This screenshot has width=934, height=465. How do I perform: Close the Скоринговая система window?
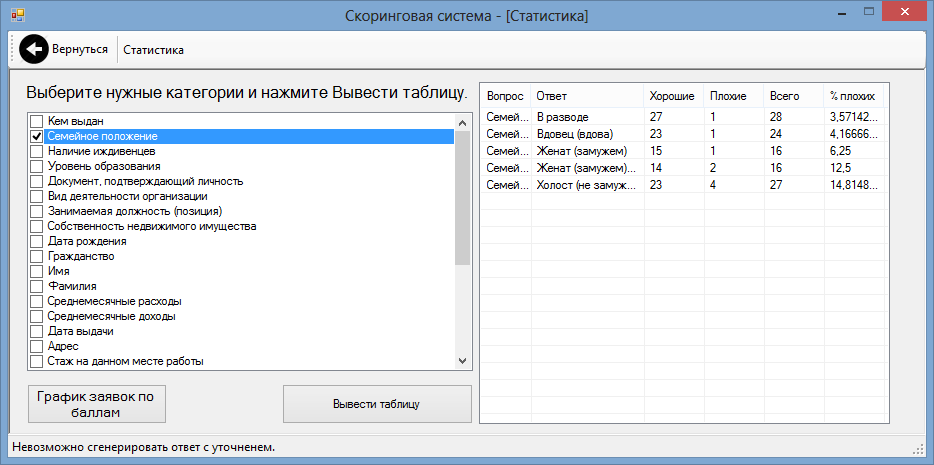[905, 11]
